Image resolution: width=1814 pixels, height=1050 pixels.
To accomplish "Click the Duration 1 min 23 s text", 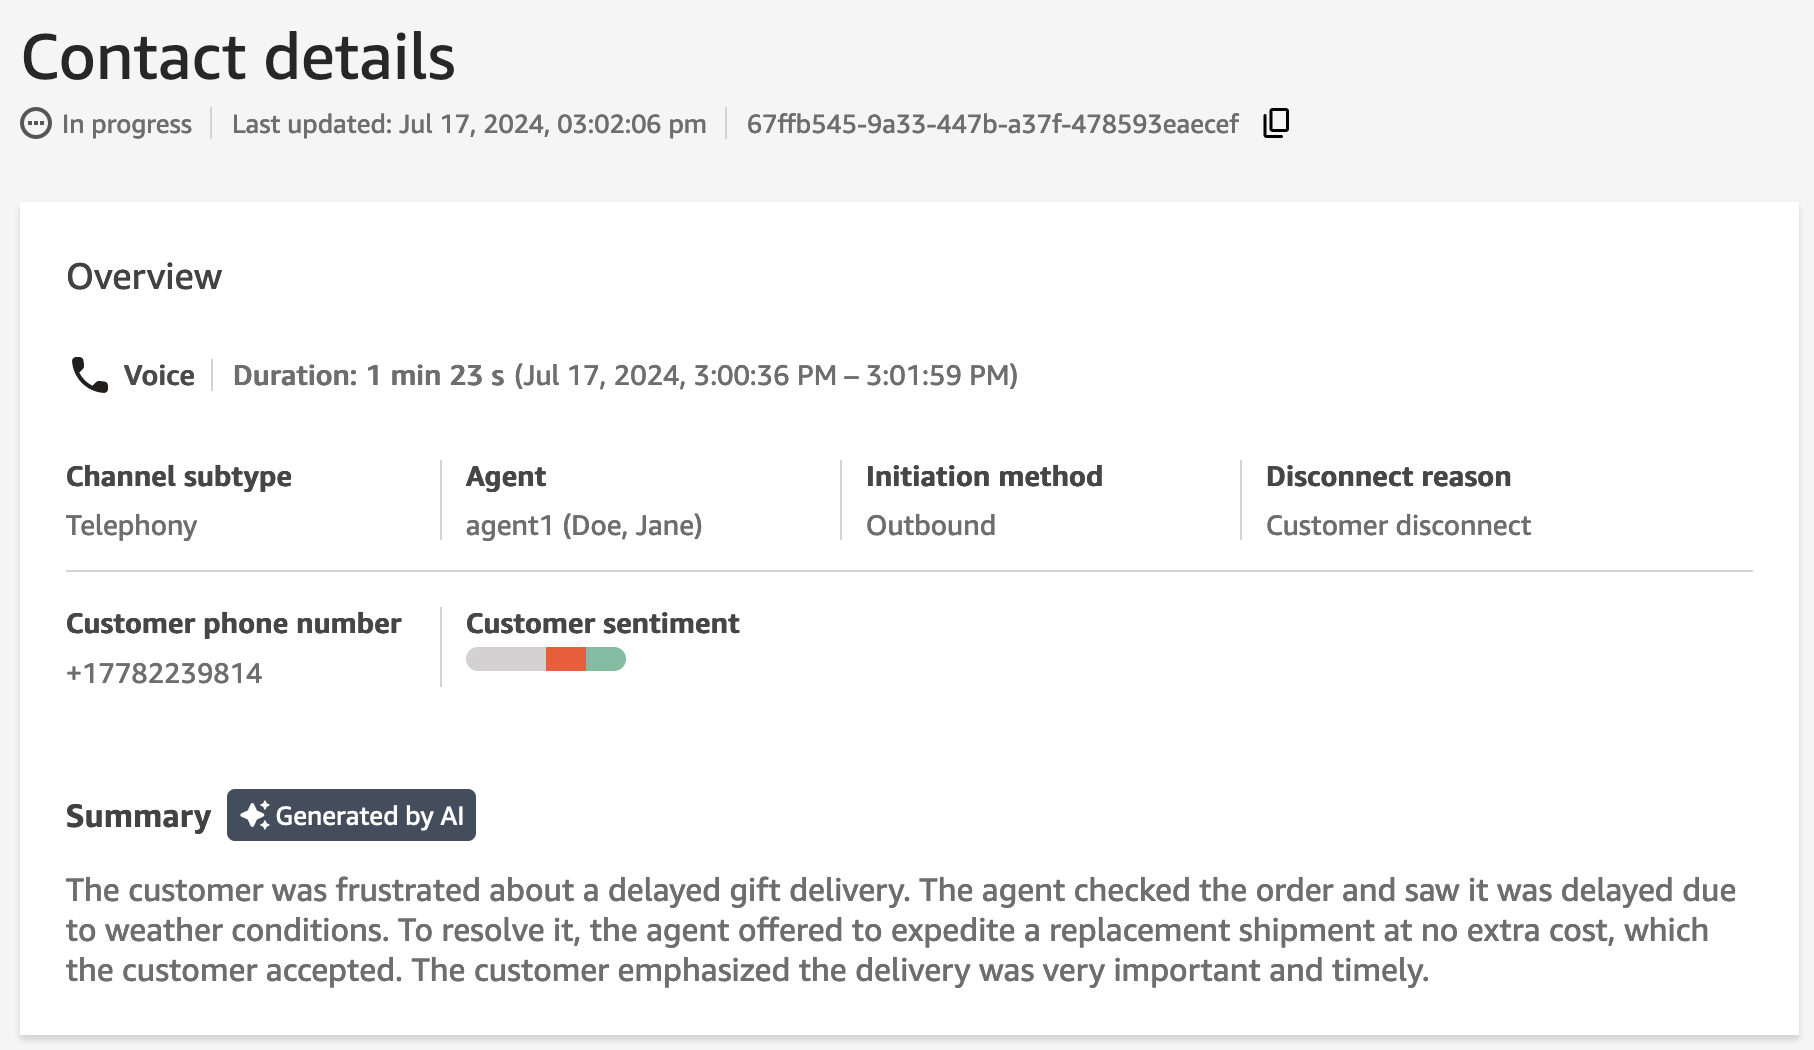I will point(368,375).
